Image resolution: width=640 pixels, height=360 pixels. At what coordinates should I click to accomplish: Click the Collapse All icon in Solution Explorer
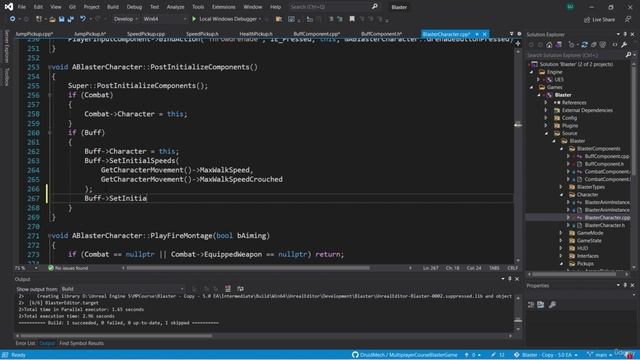point(593,45)
